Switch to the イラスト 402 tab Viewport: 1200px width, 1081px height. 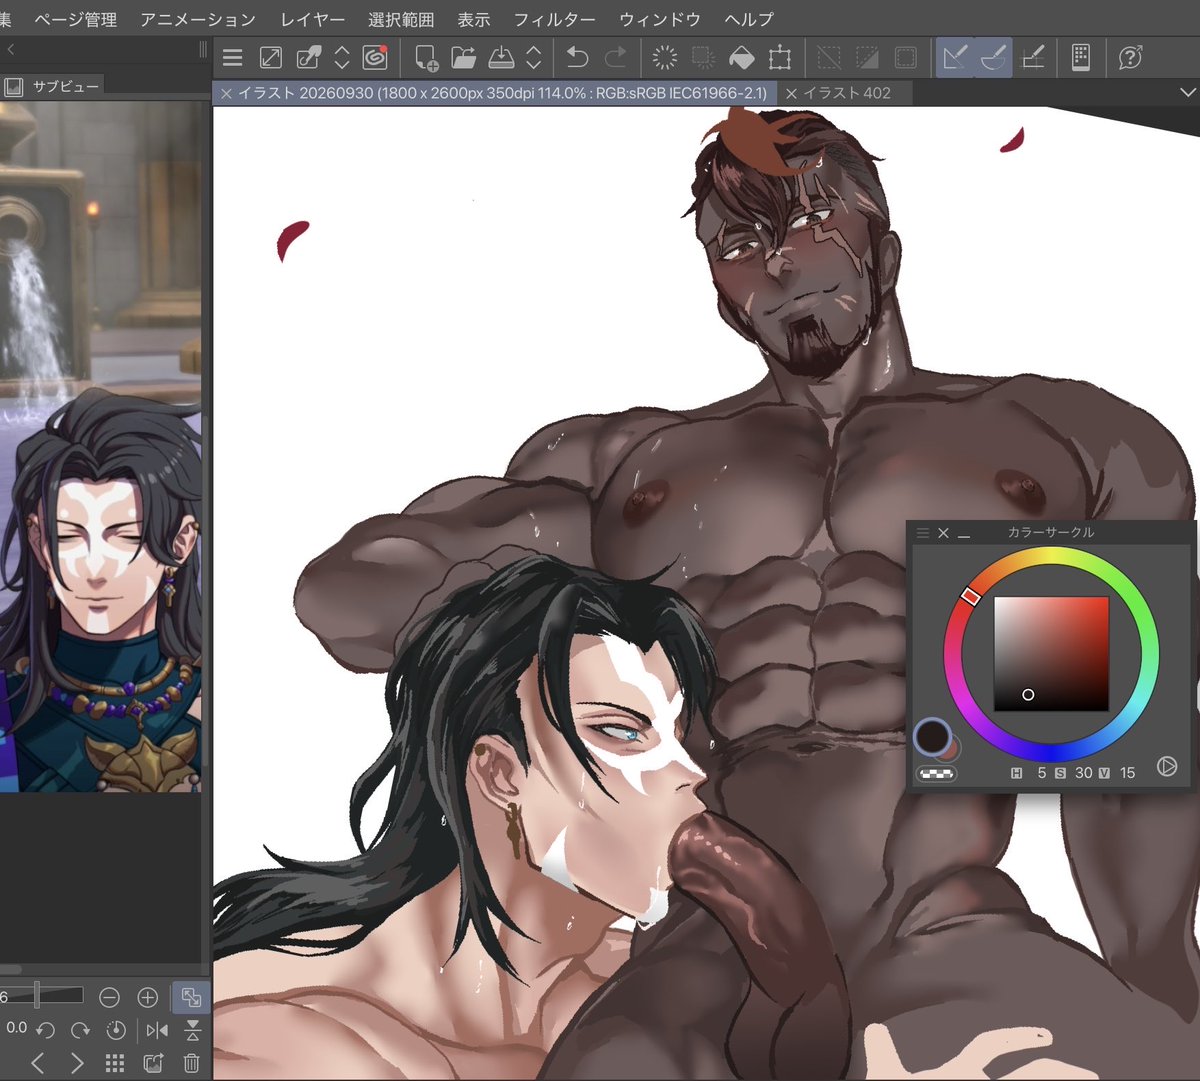[847, 93]
